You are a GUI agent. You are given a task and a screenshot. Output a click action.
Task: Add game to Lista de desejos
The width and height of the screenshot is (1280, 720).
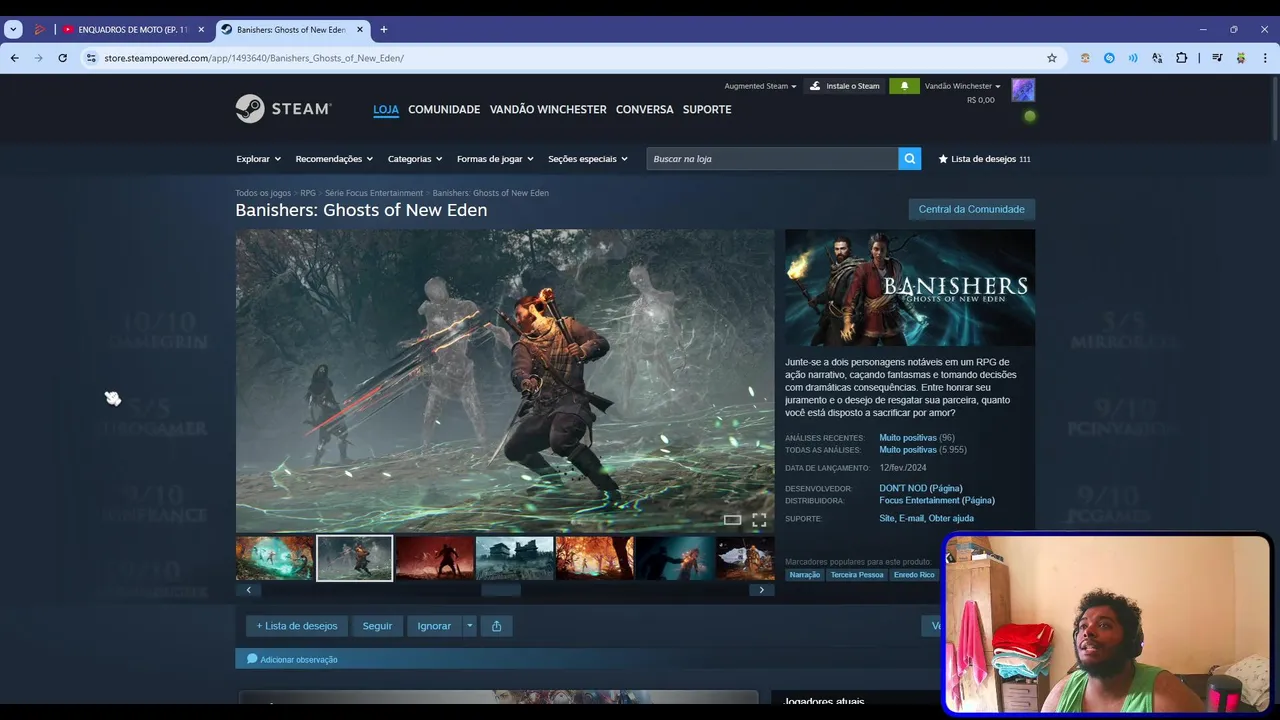[297, 626]
